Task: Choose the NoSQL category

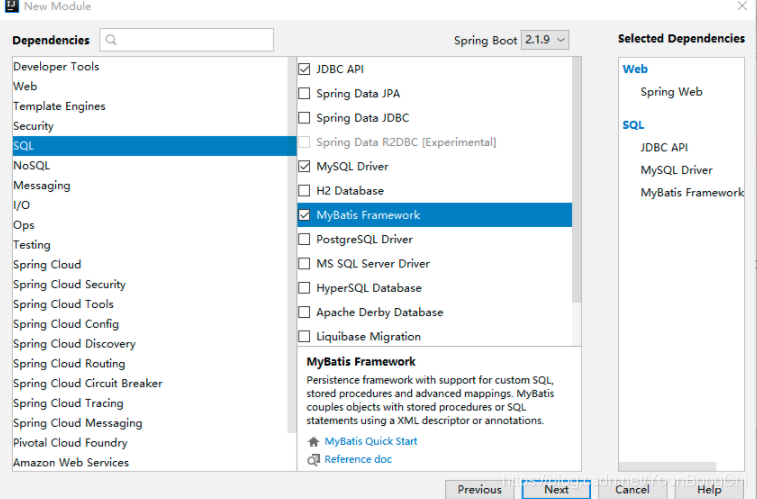Action: click(150, 166)
